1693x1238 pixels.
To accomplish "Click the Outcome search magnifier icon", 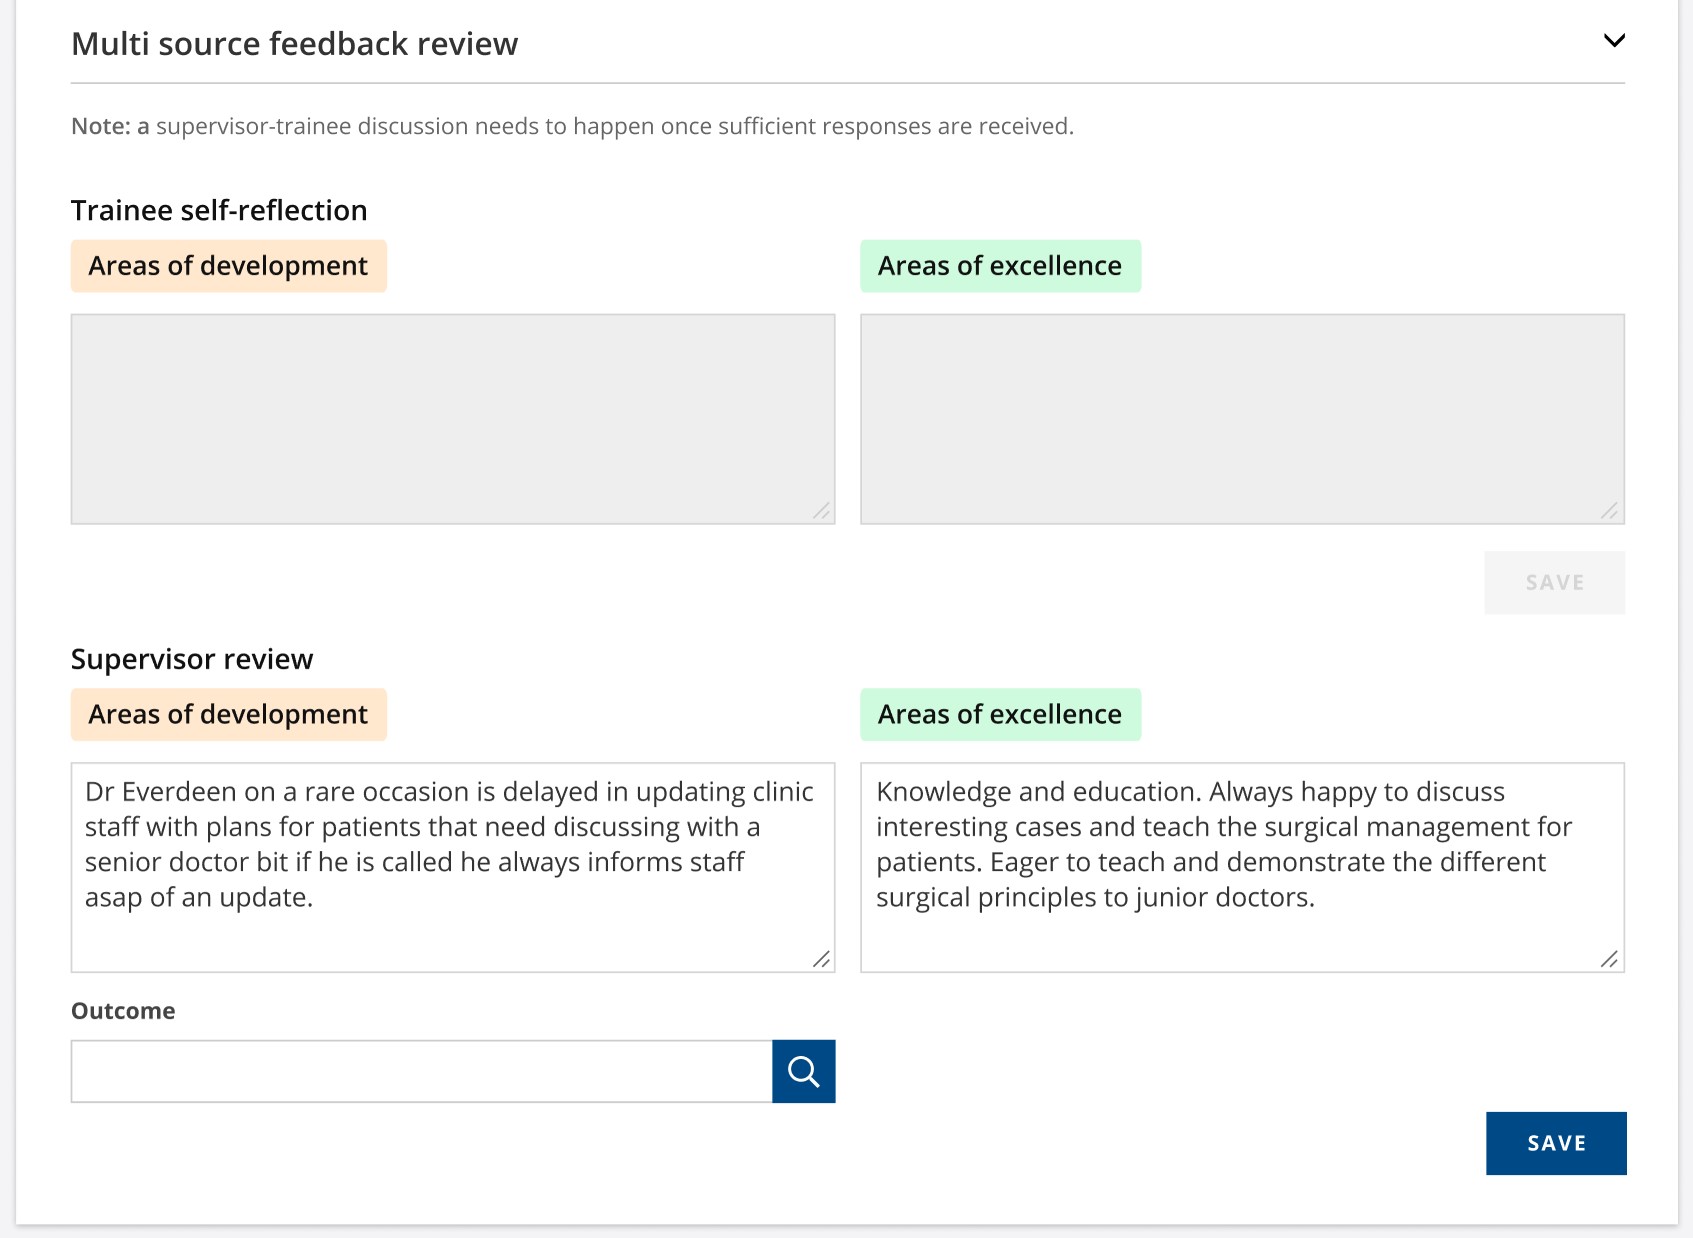I will (804, 1072).
